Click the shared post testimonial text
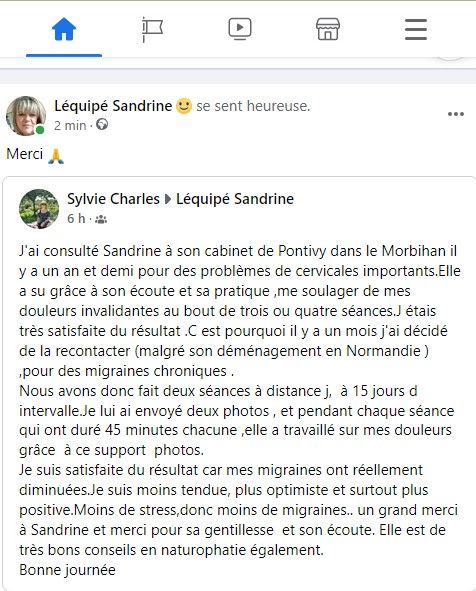Image resolution: width=476 pixels, height=591 pixels. click(x=240, y=410)
